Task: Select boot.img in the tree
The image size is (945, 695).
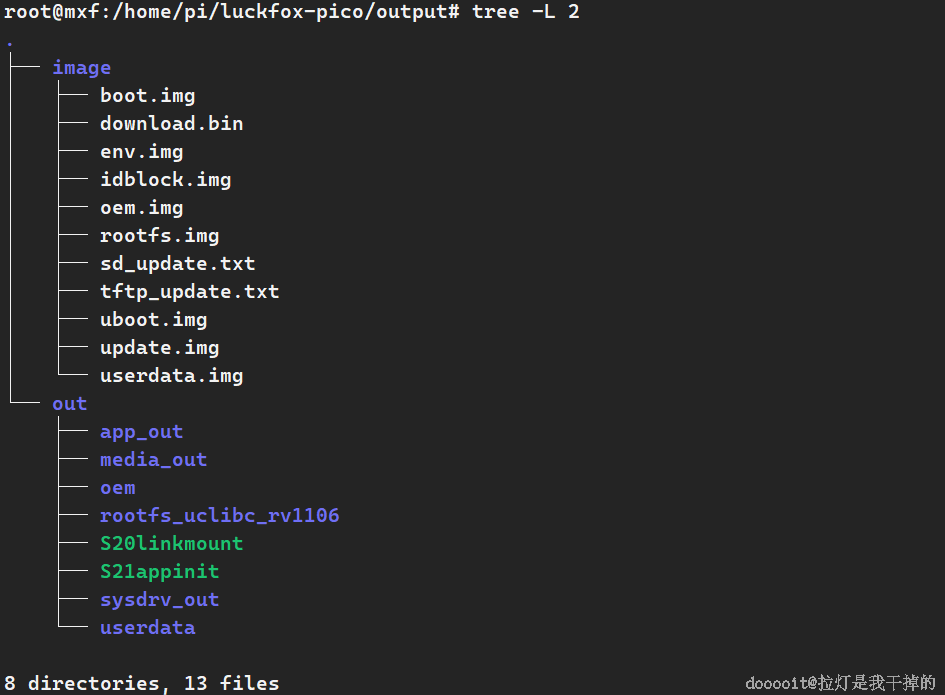Action: (x=147, y=96)
